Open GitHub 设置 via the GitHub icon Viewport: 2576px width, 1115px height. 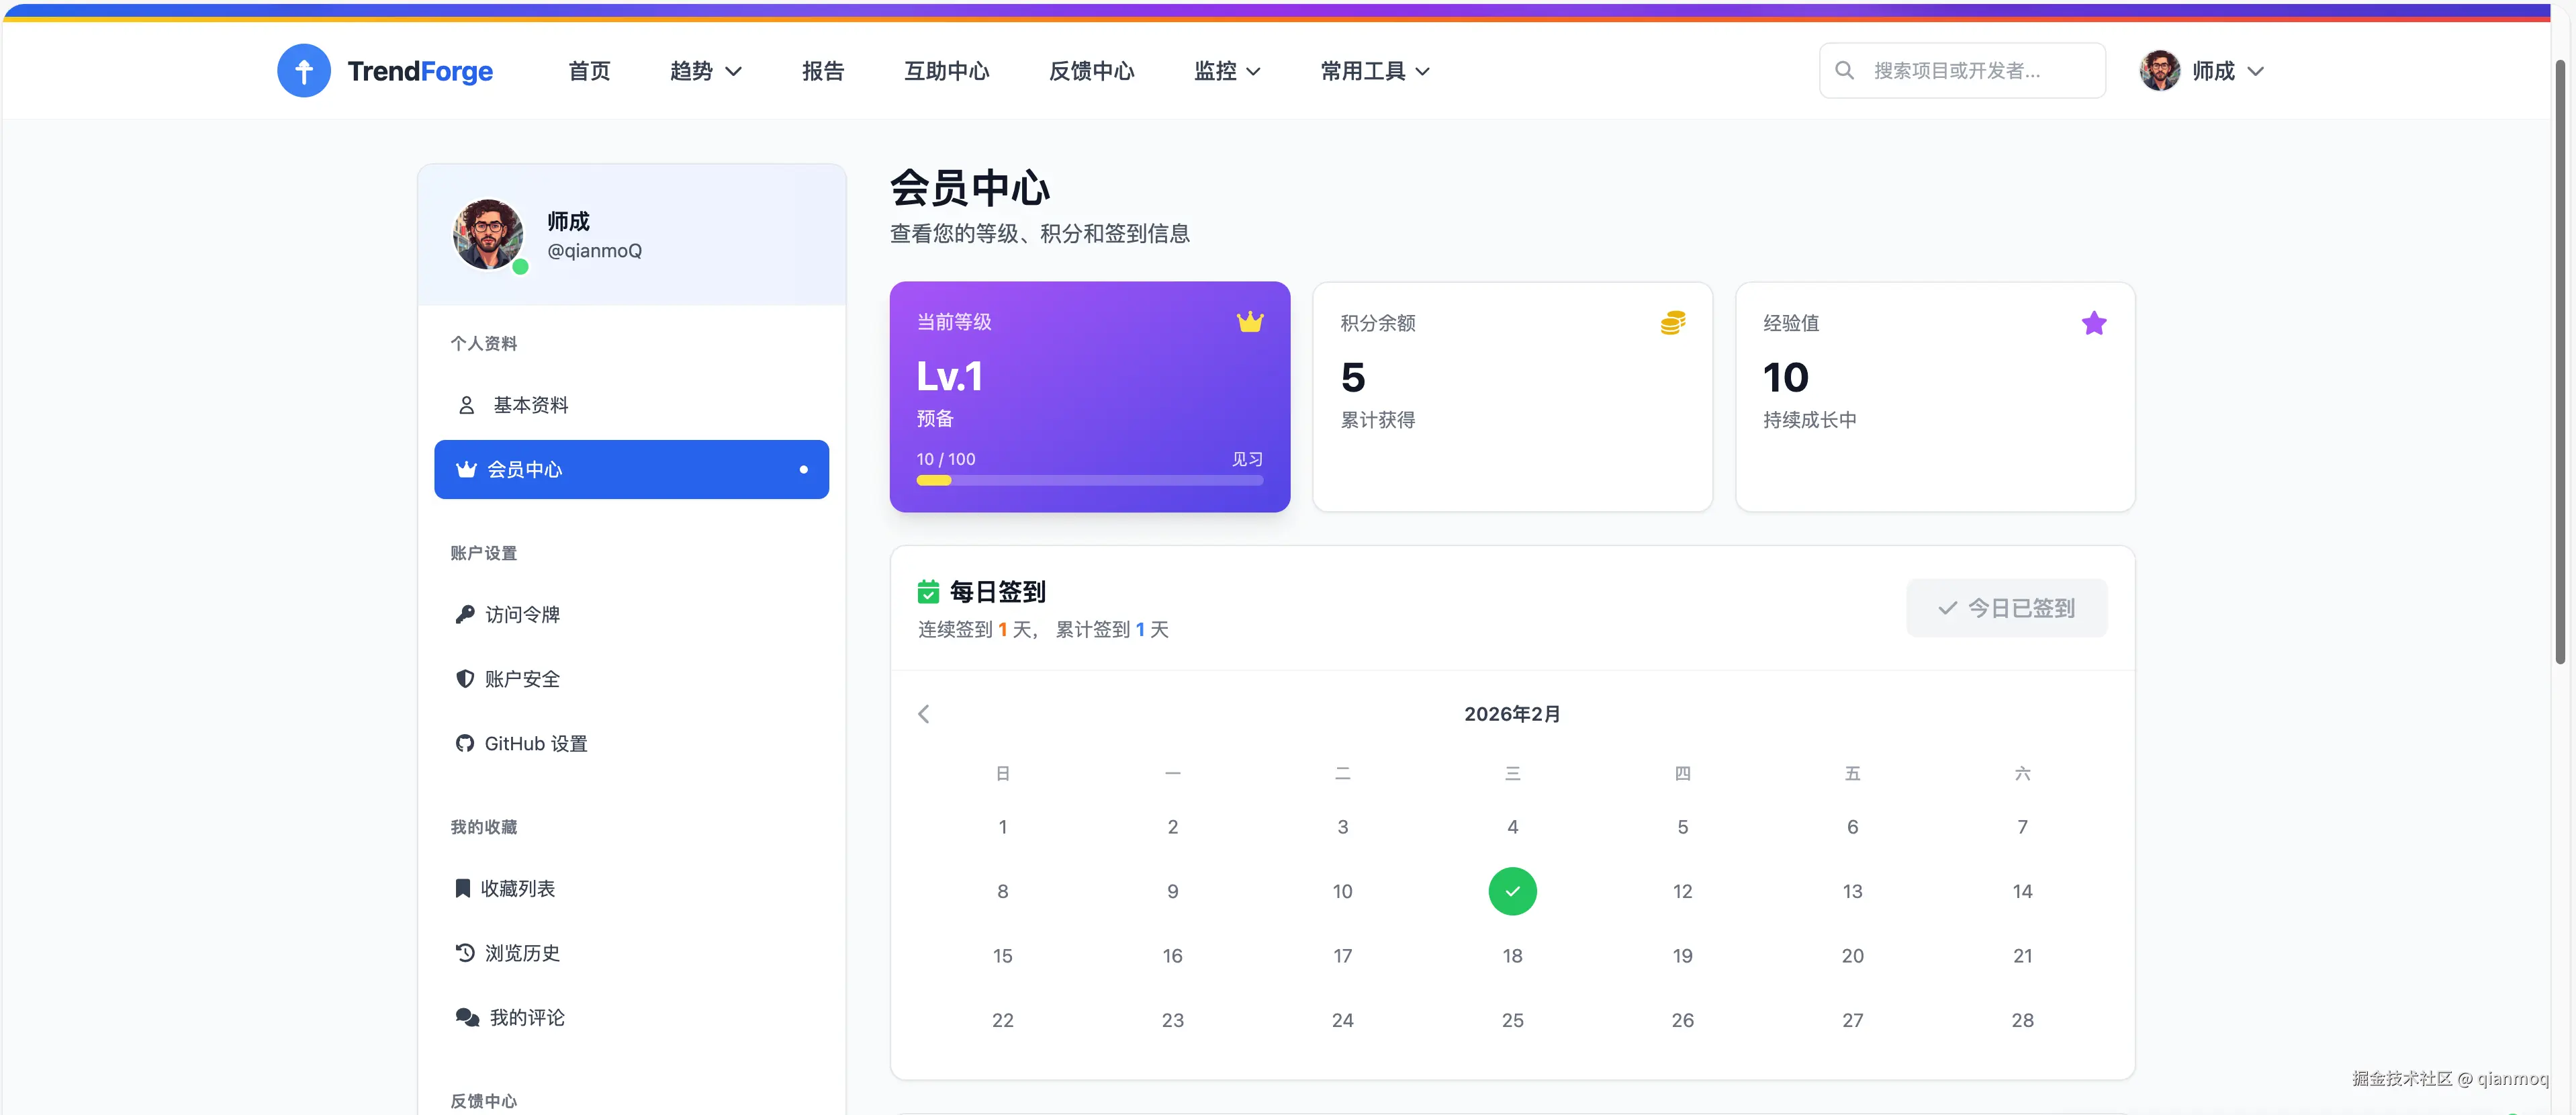coord(465,743)
